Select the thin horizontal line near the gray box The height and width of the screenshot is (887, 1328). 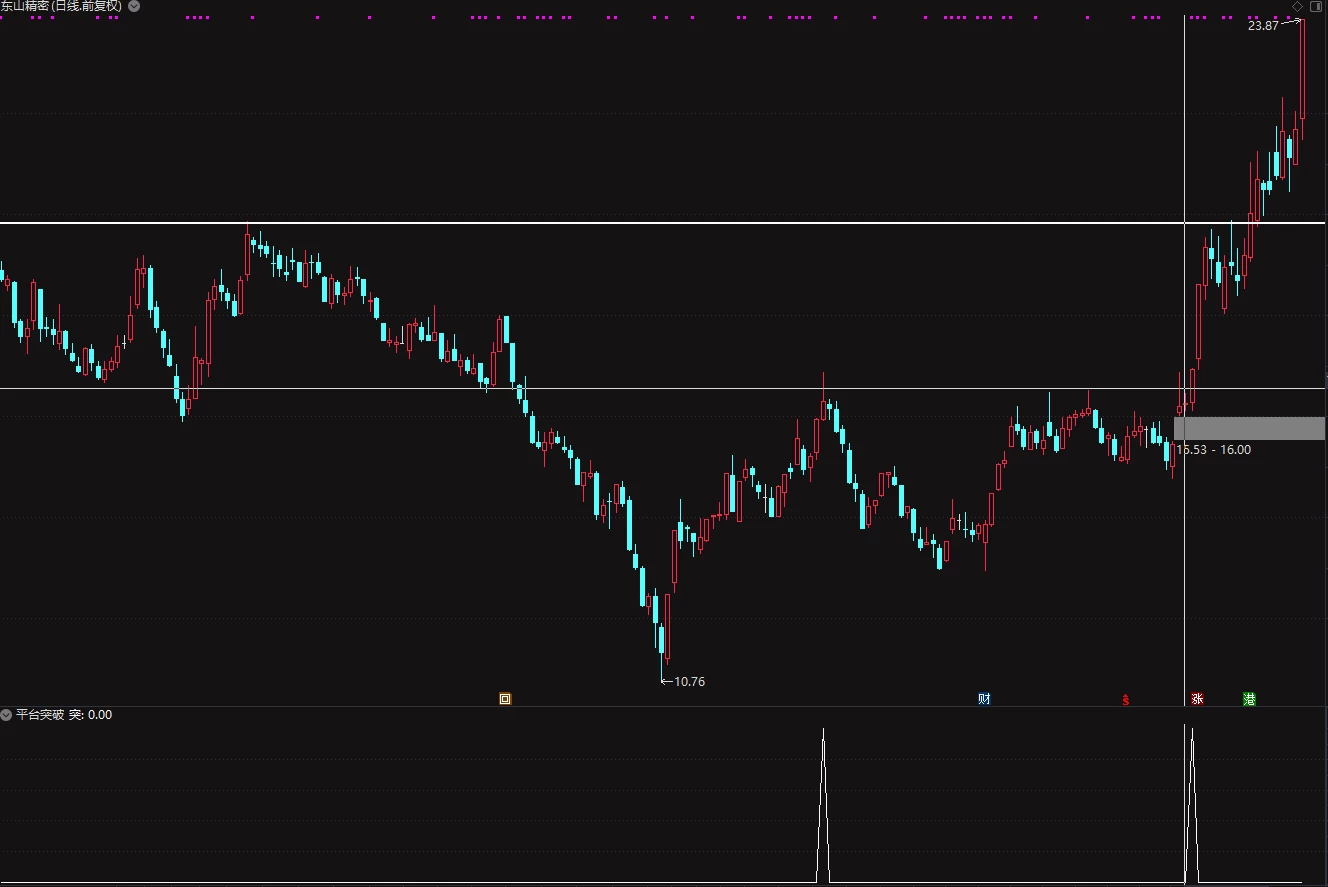[x=664, y=388]
